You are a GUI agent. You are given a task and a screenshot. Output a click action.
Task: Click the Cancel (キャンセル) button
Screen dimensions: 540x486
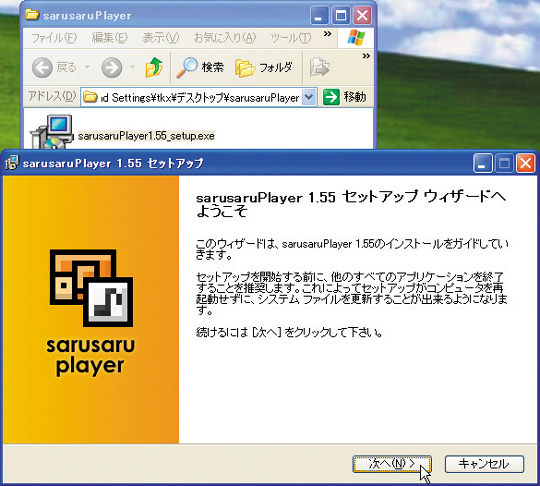[484, 464]
